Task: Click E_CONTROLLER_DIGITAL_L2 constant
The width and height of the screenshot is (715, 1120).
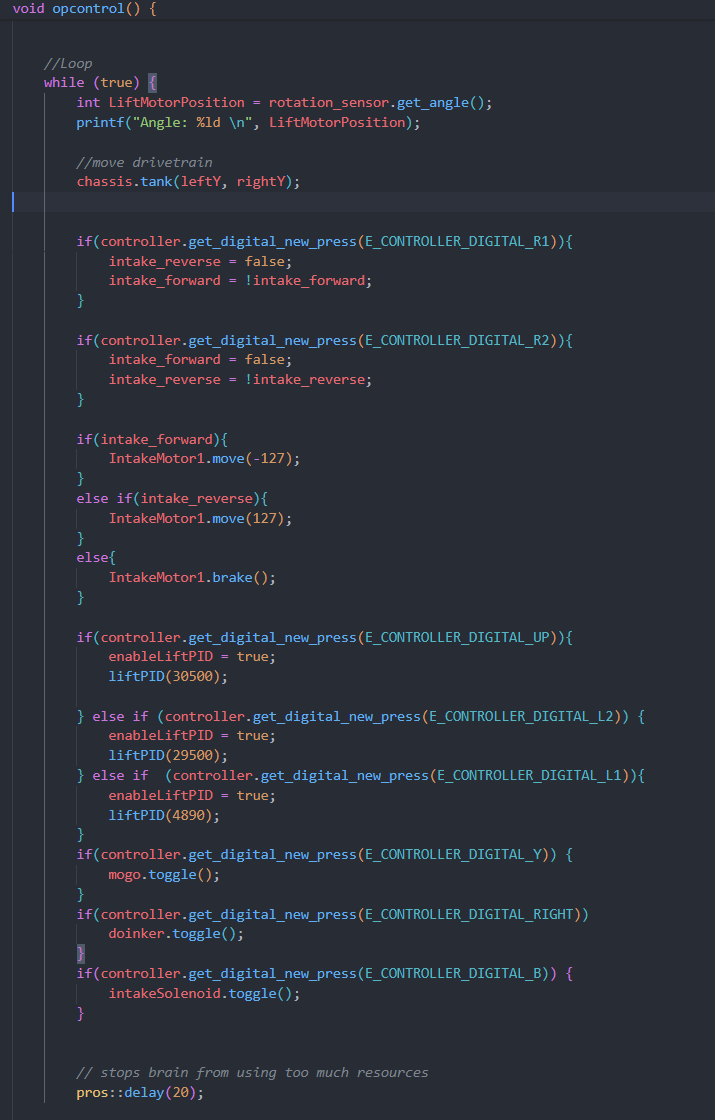Action: pos(521,716)
